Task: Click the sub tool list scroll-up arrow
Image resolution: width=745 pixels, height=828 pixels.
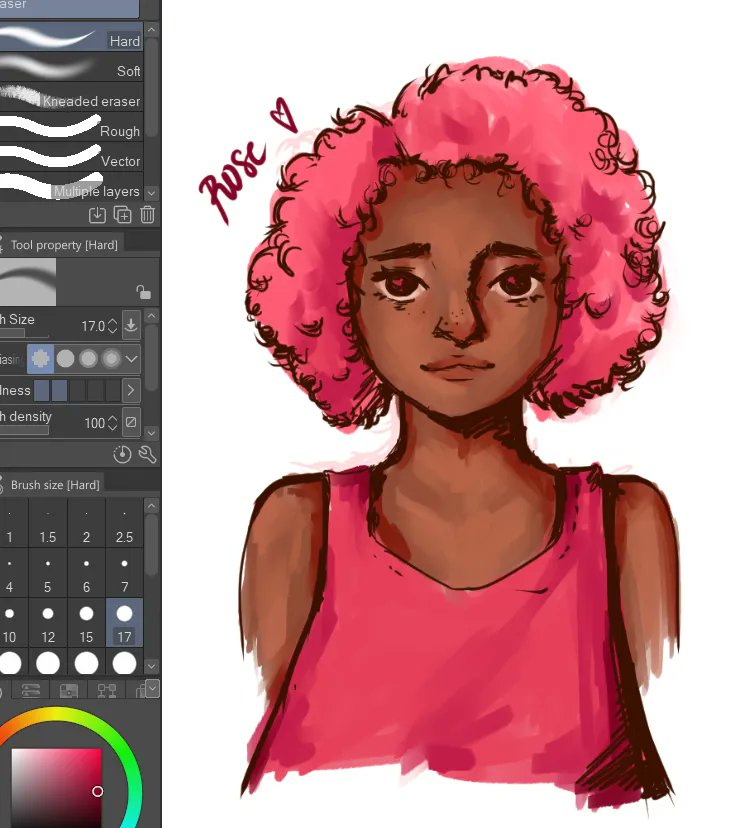Action: coord(152,30)
